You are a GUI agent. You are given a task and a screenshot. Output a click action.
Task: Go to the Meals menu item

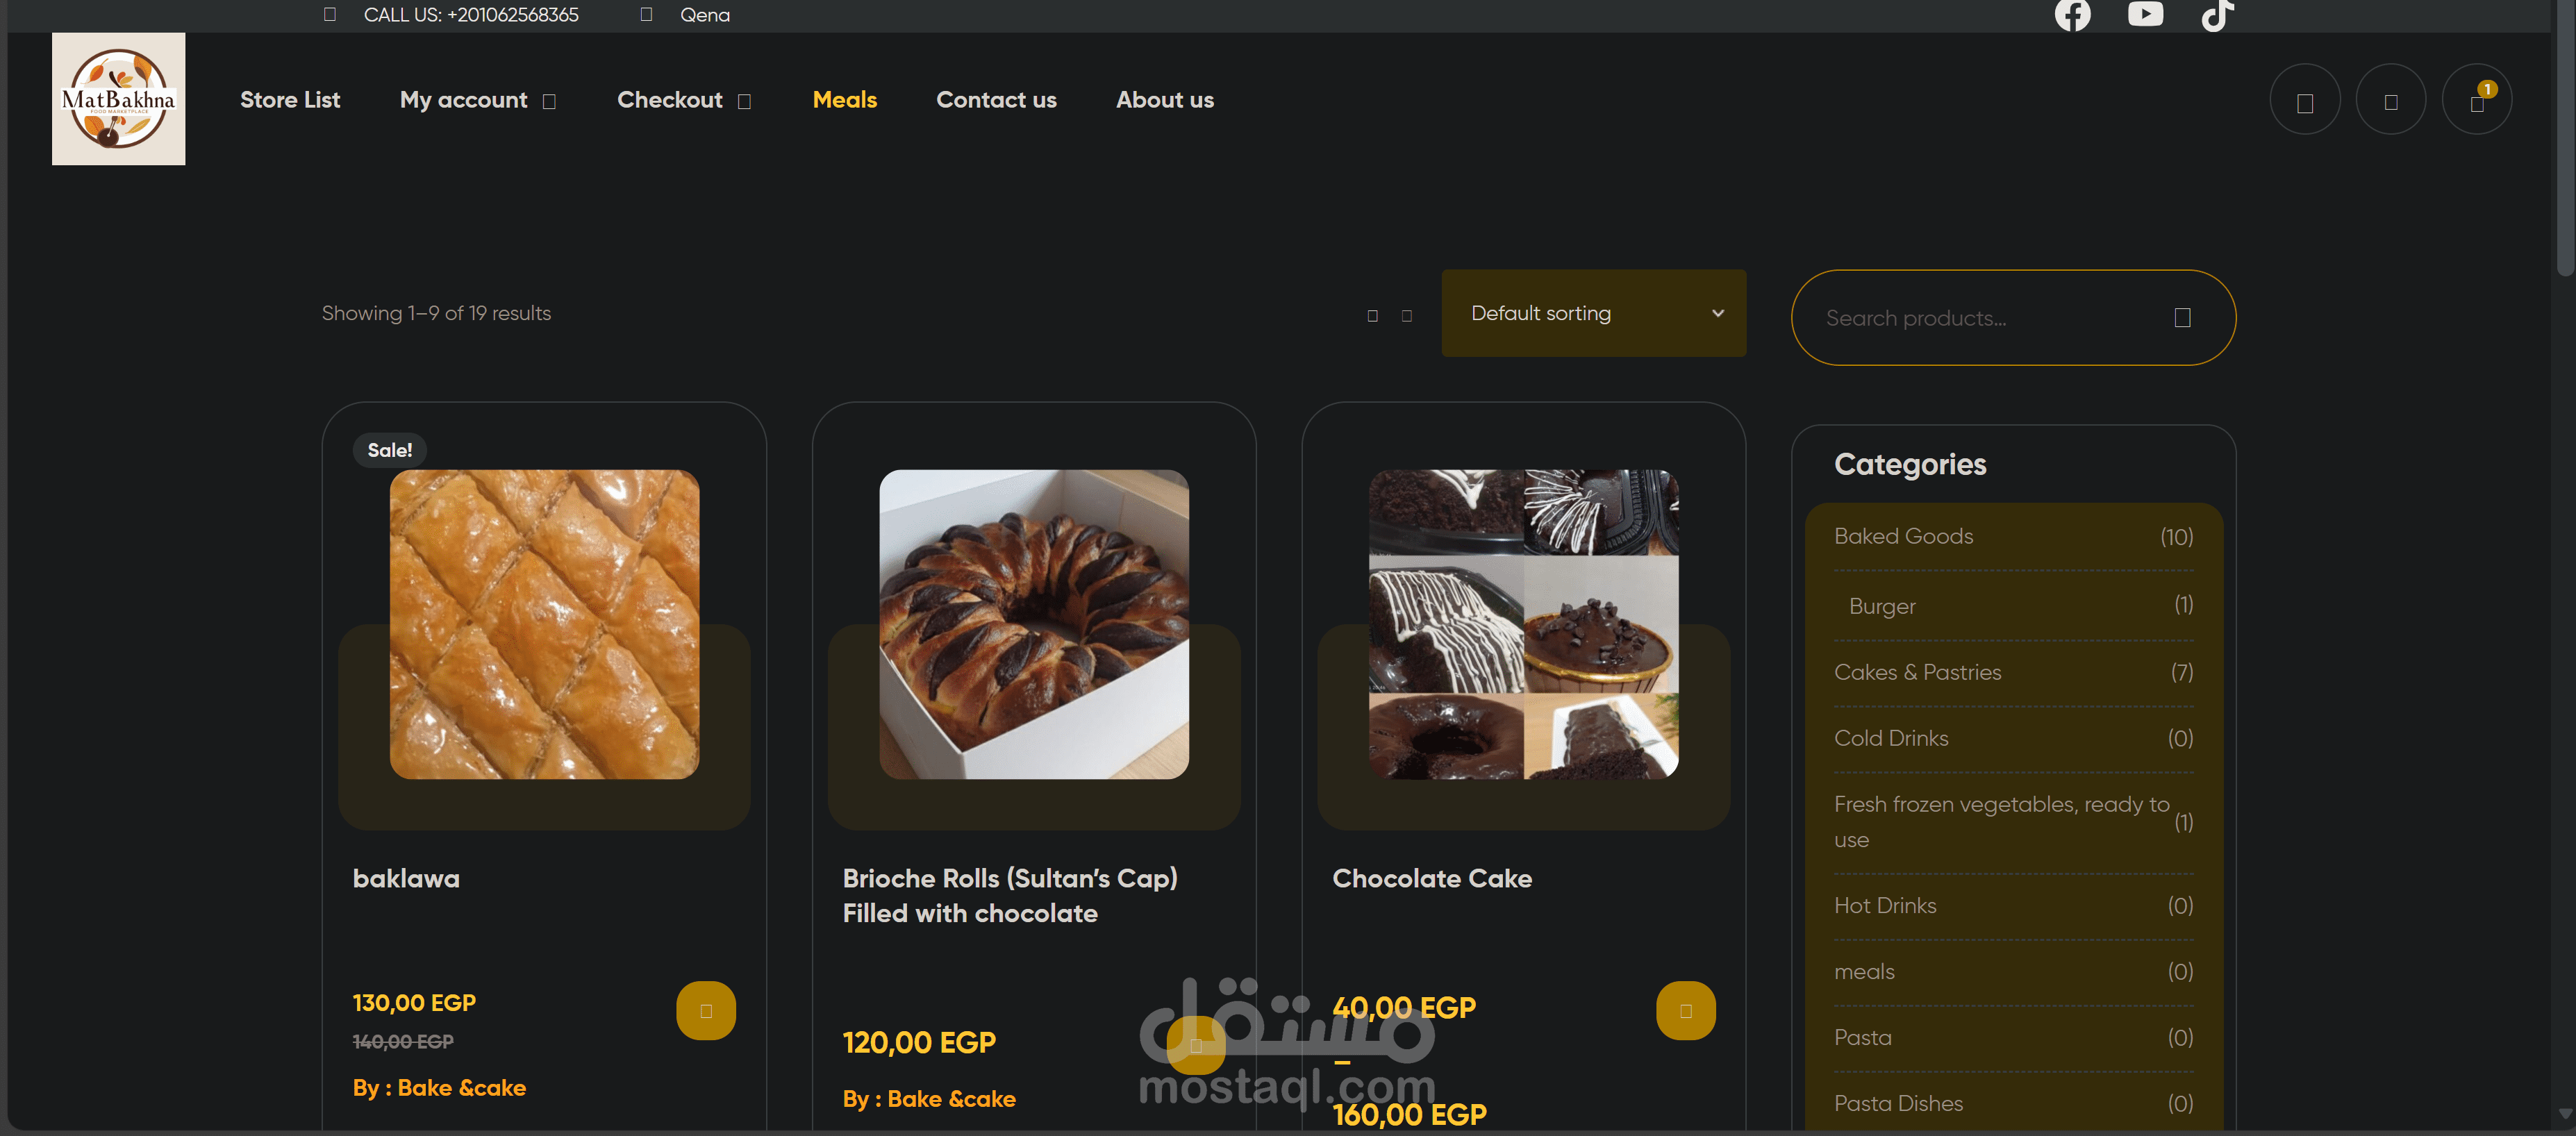(844, 100)
